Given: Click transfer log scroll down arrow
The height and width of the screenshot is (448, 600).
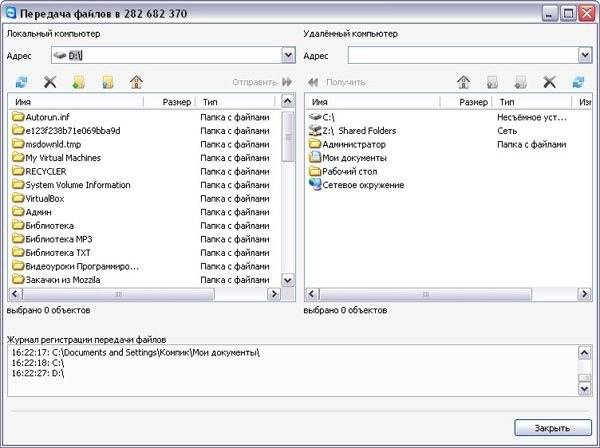Looking at the screenshot, I should tap(585, 389).
